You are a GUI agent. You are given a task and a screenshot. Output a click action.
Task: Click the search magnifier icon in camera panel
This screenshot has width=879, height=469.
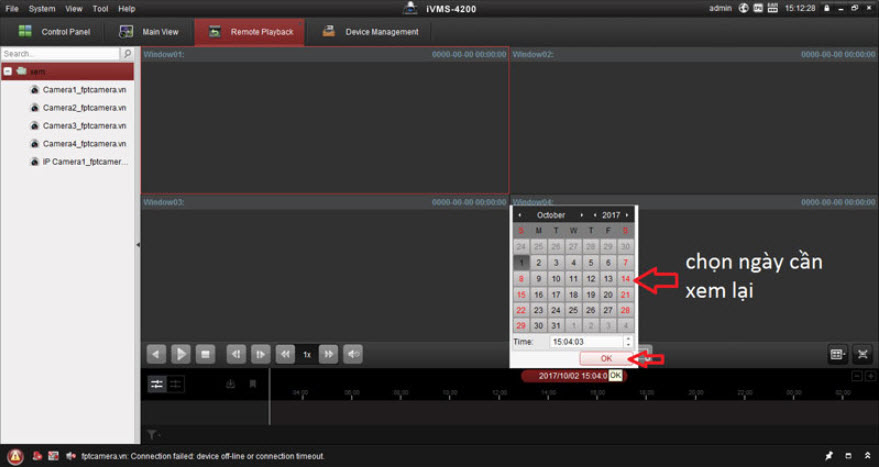[x=127, y=54]
